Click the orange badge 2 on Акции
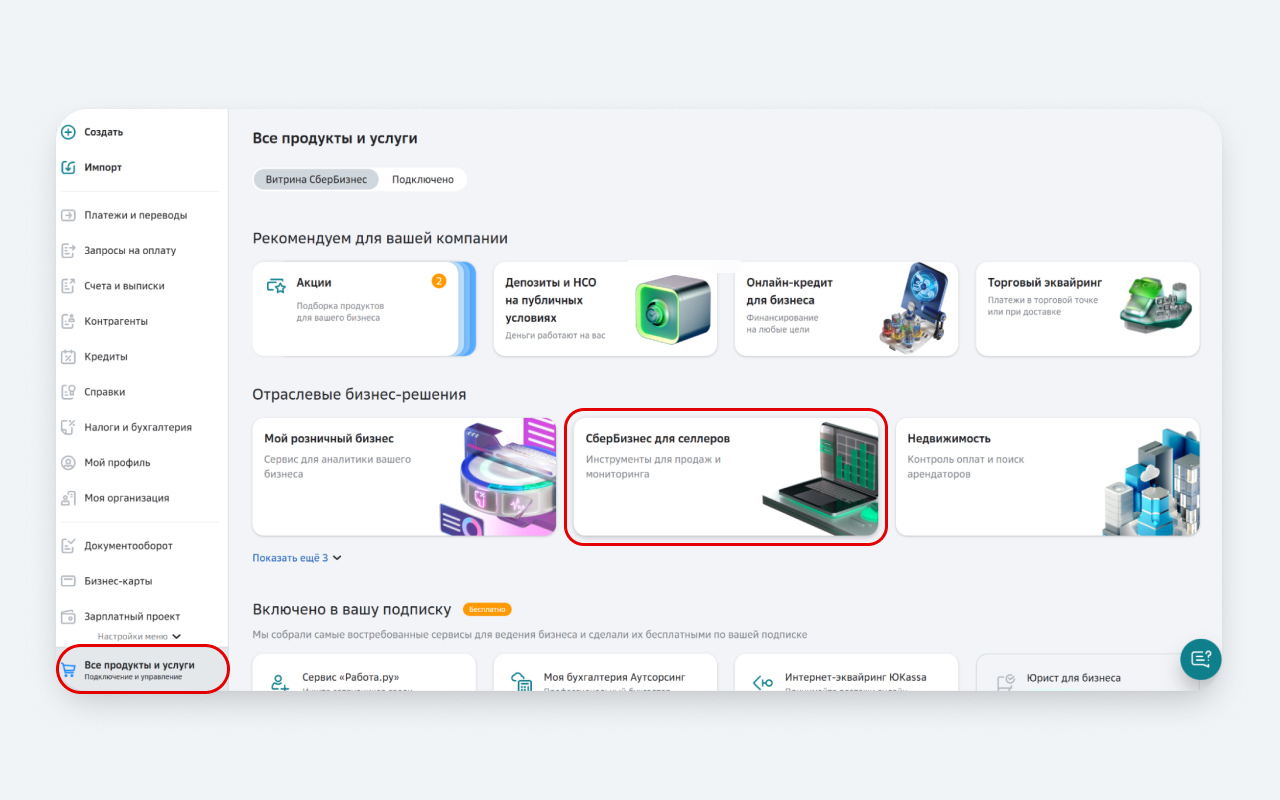This screenshot has height=800, width=1280. coord(439,281)
